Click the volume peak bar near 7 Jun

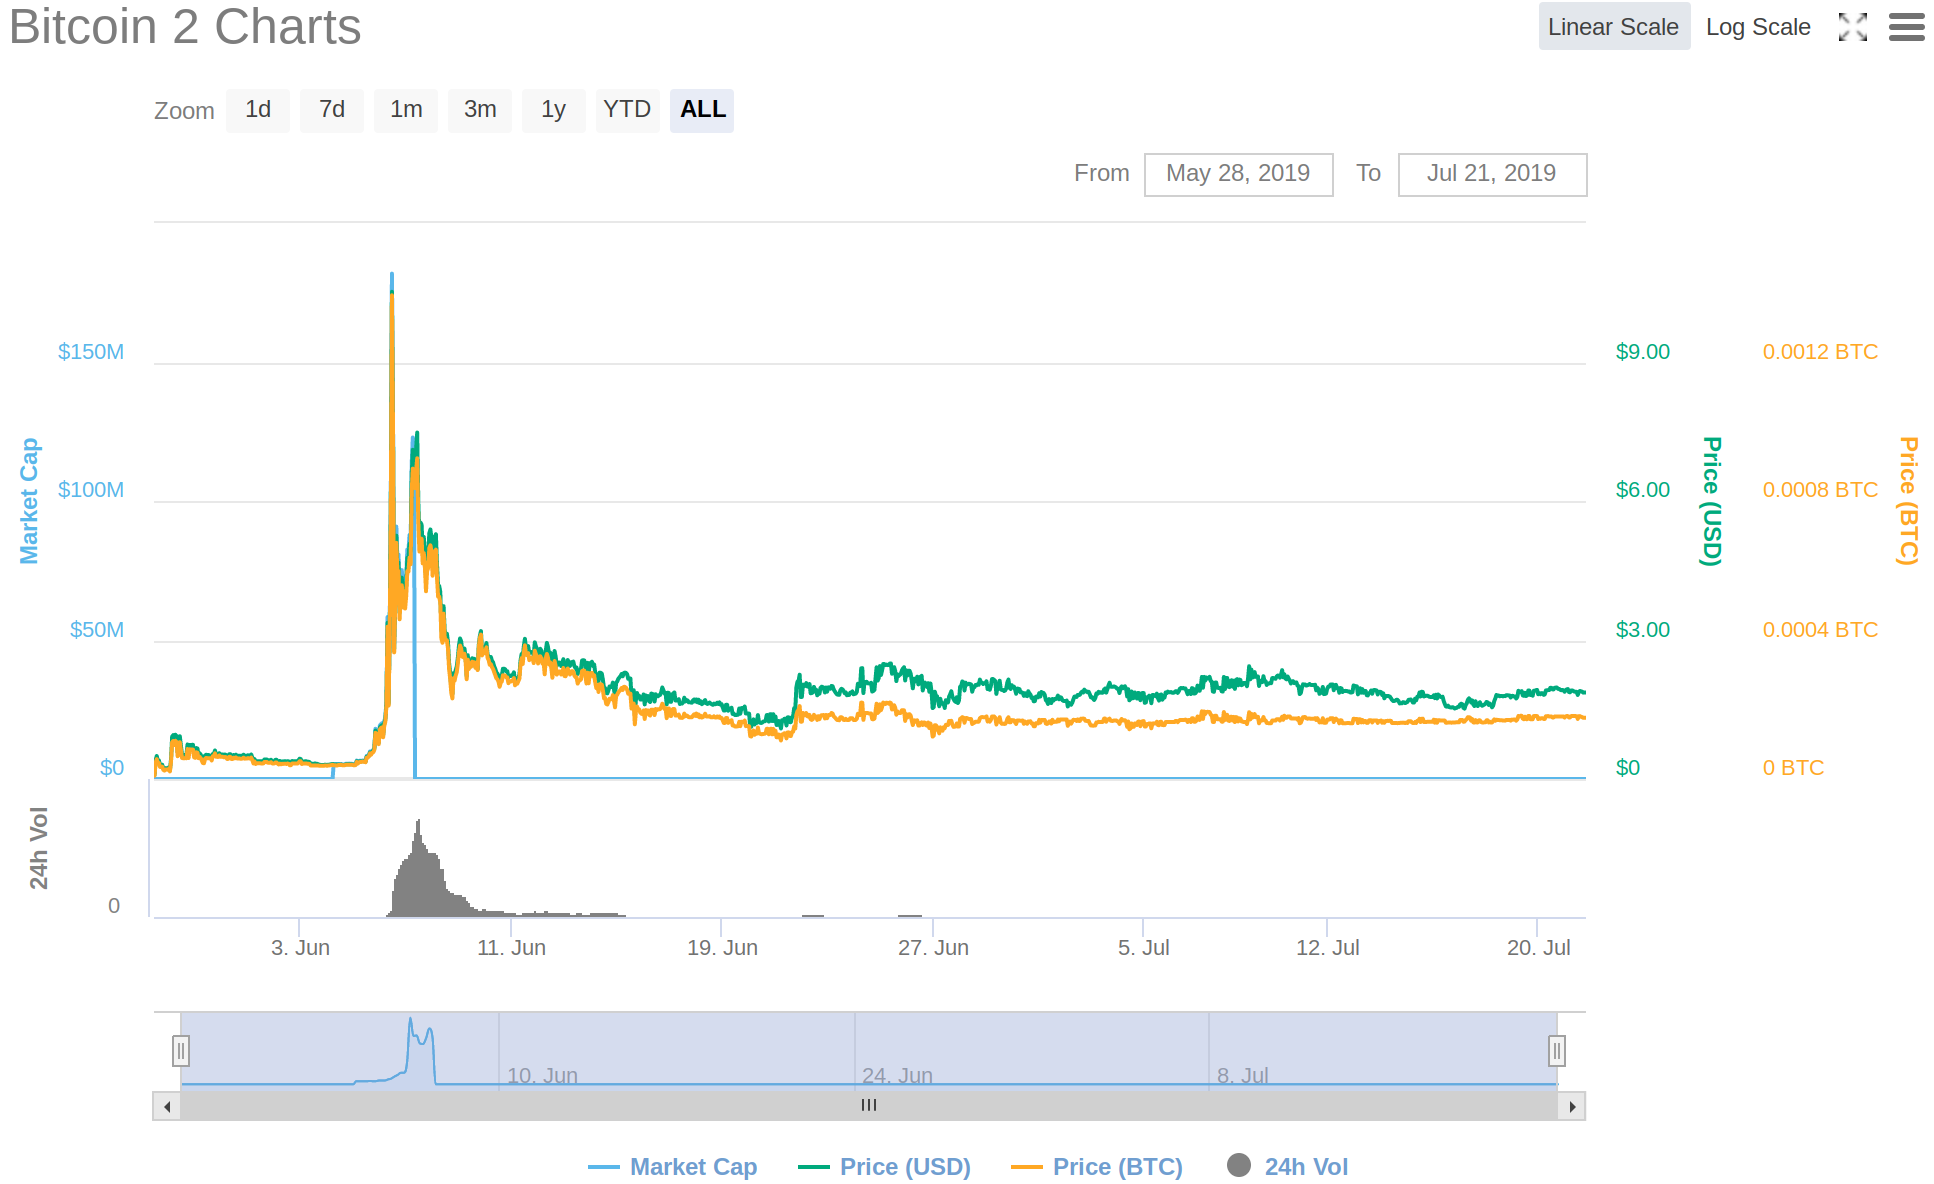tap(418, 868)
